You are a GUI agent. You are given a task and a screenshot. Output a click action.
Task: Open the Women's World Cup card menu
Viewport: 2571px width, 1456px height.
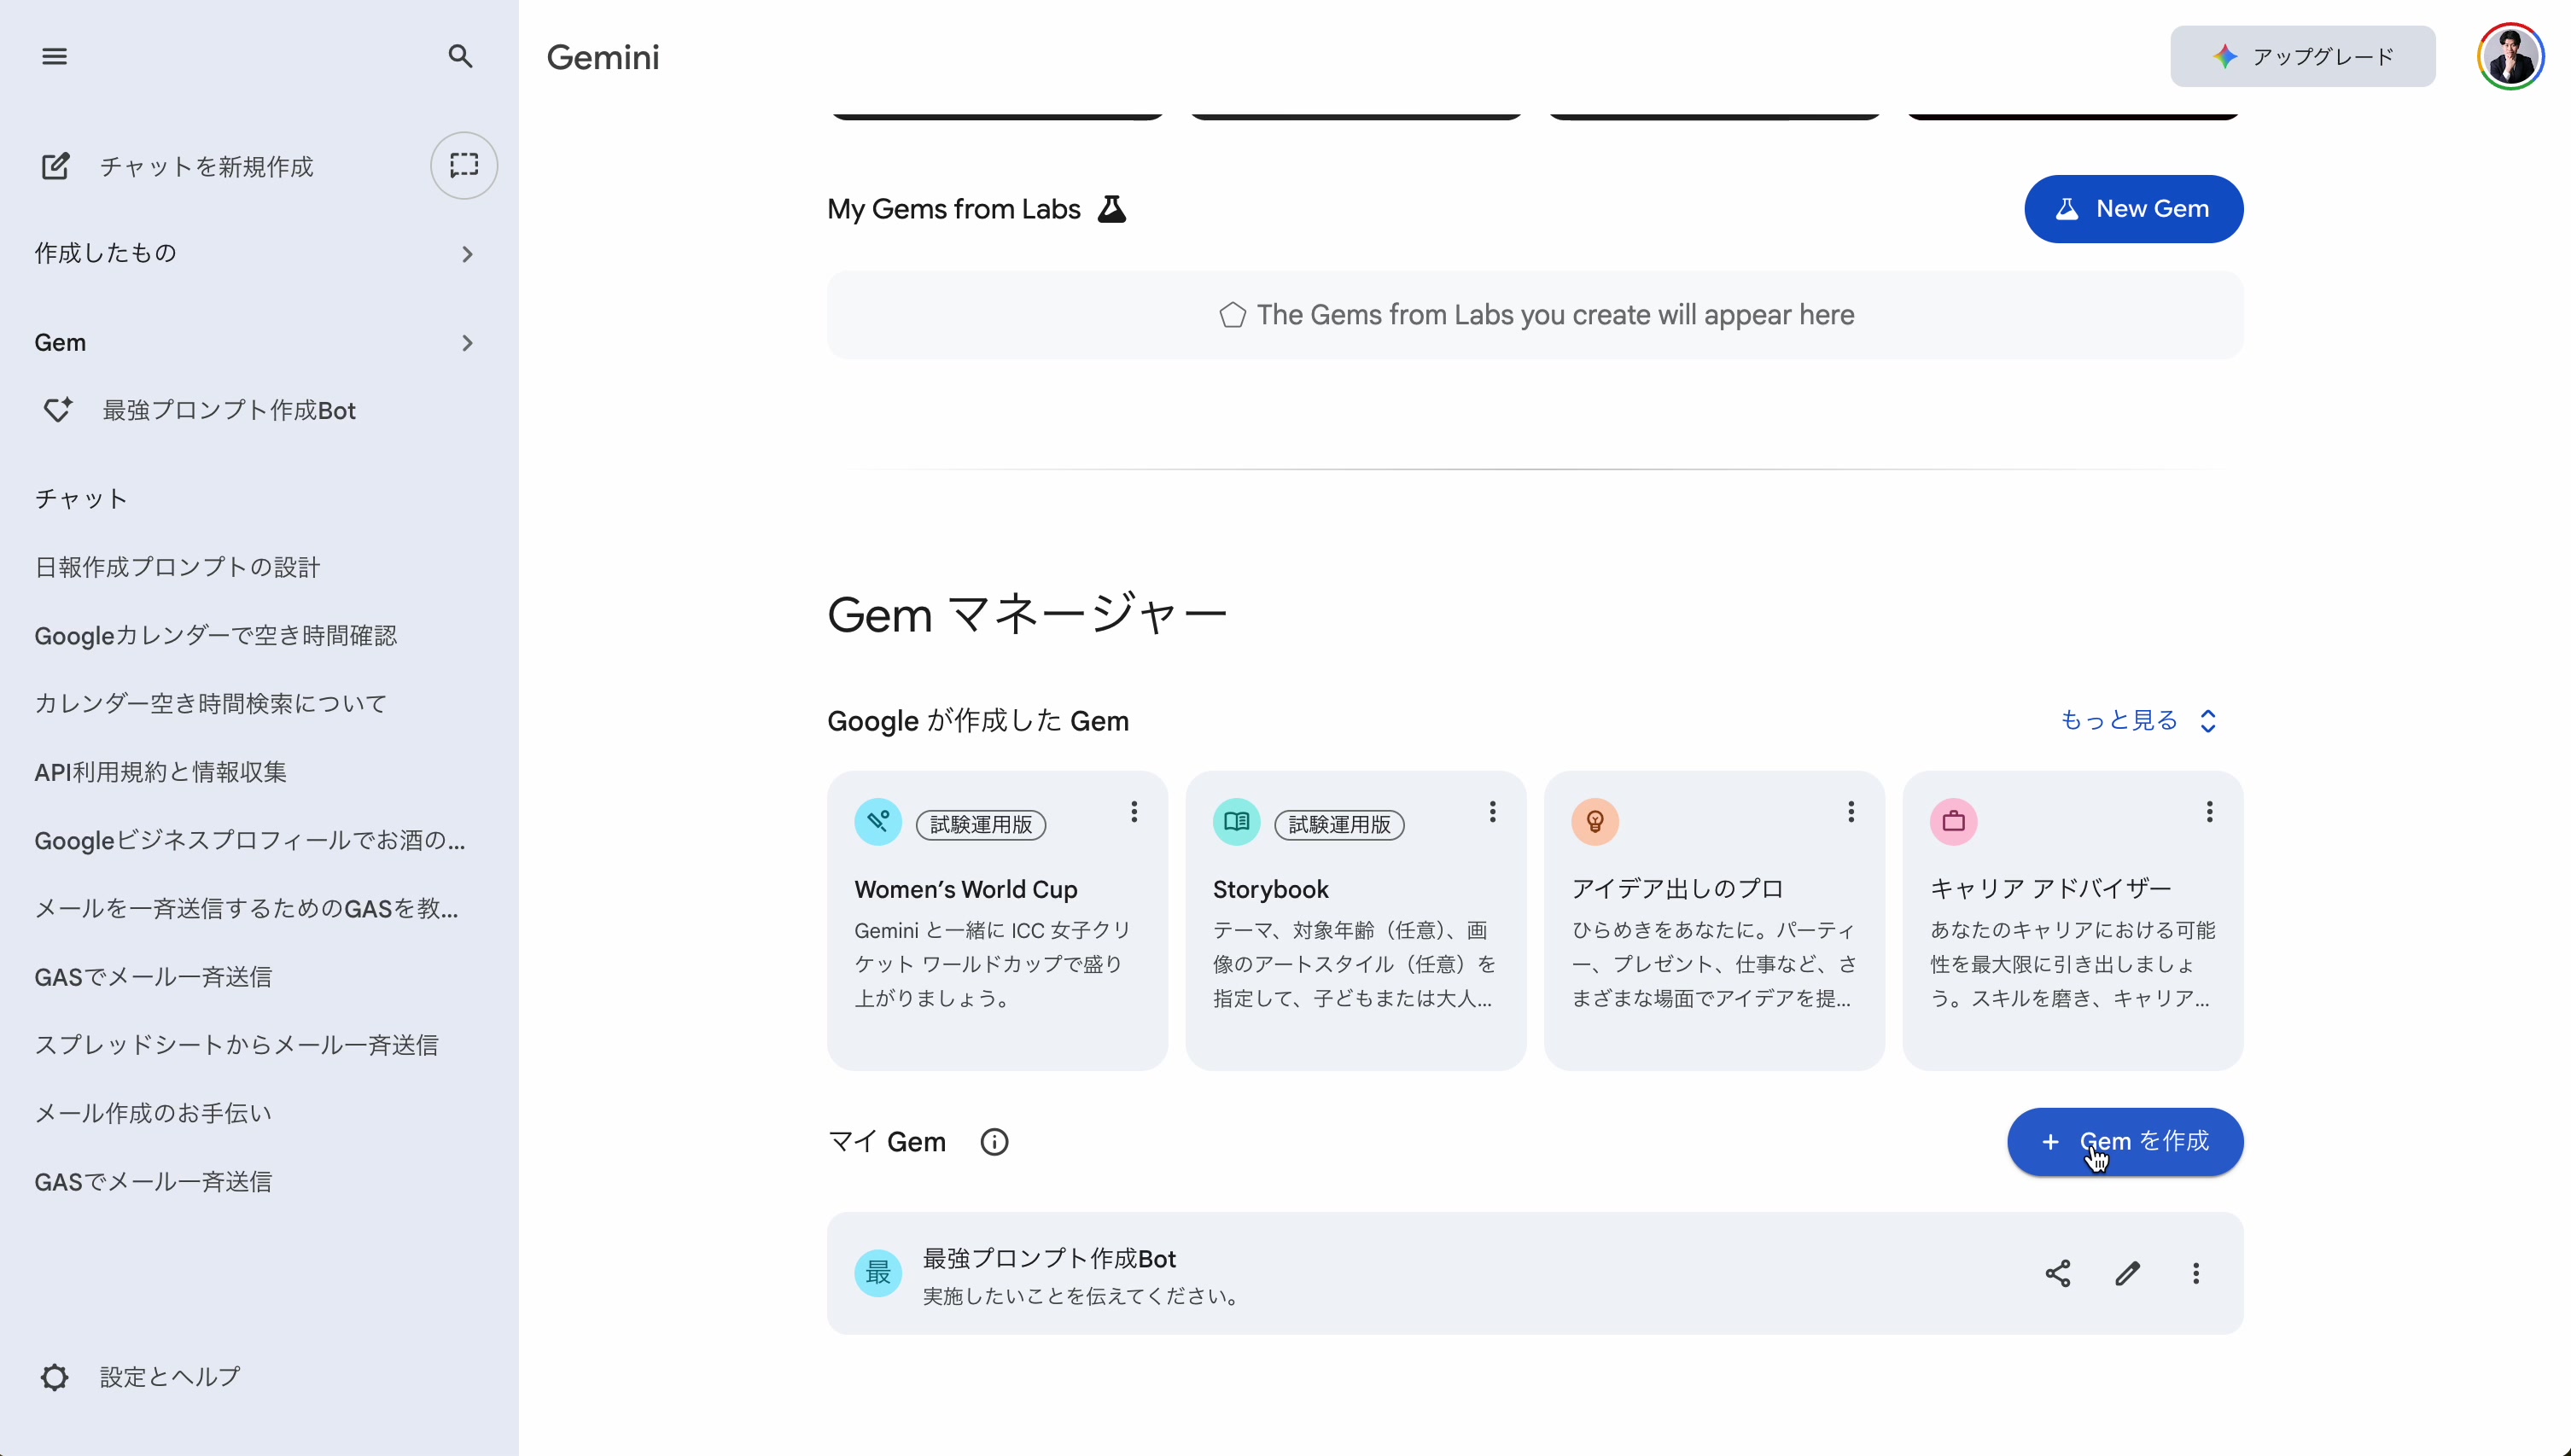point(1134,812)
